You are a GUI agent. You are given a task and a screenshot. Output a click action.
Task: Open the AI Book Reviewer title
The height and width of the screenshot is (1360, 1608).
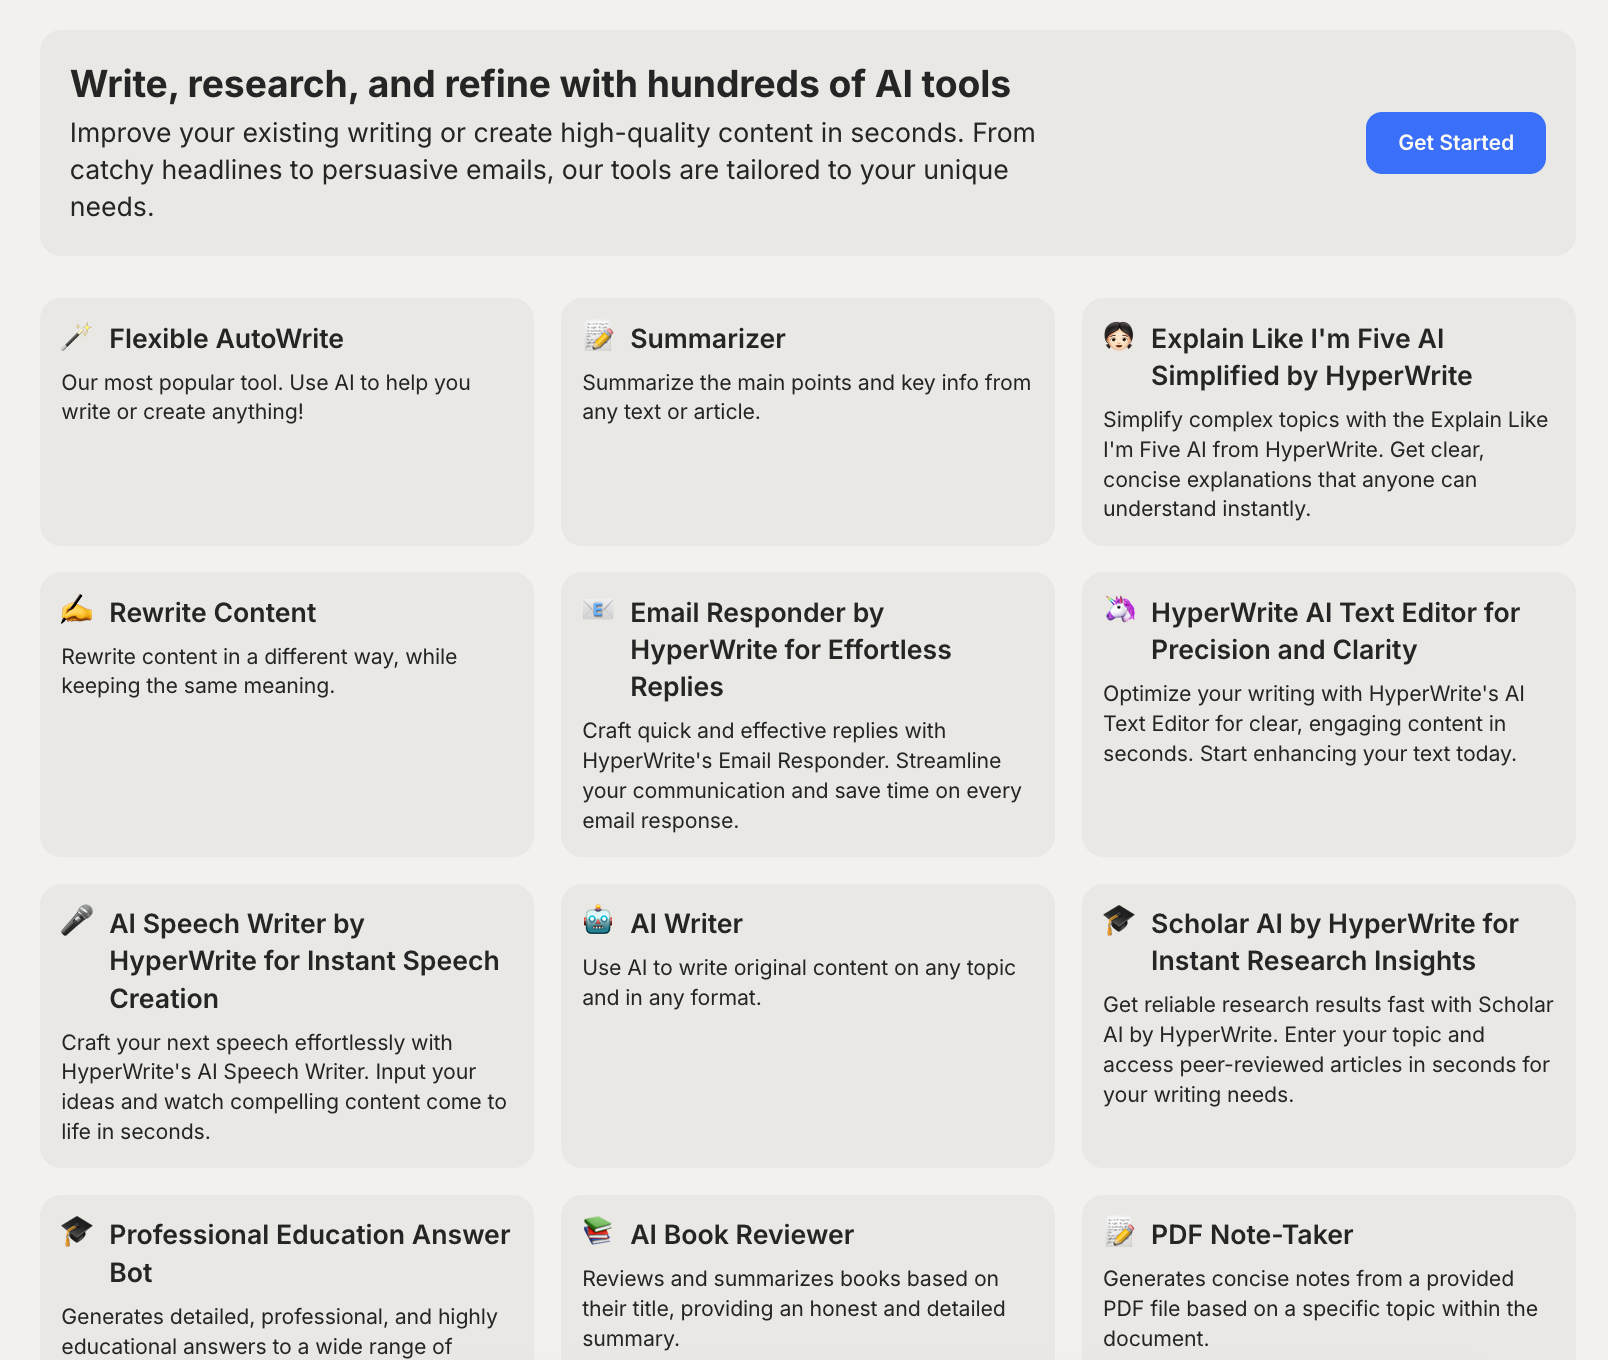click(x=742, y=1235)
